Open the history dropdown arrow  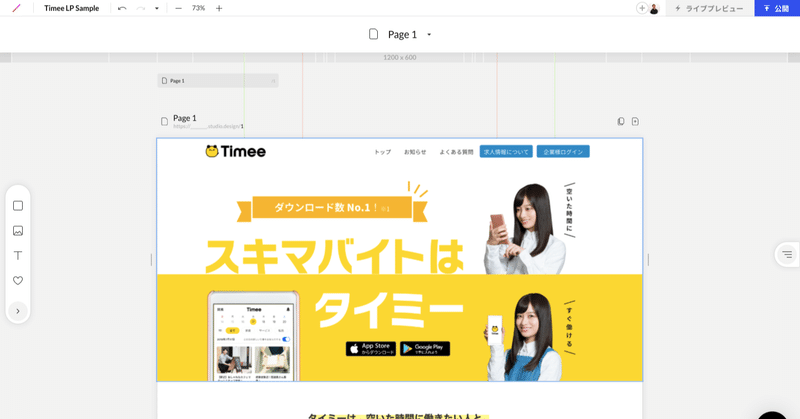click(157, 8)
